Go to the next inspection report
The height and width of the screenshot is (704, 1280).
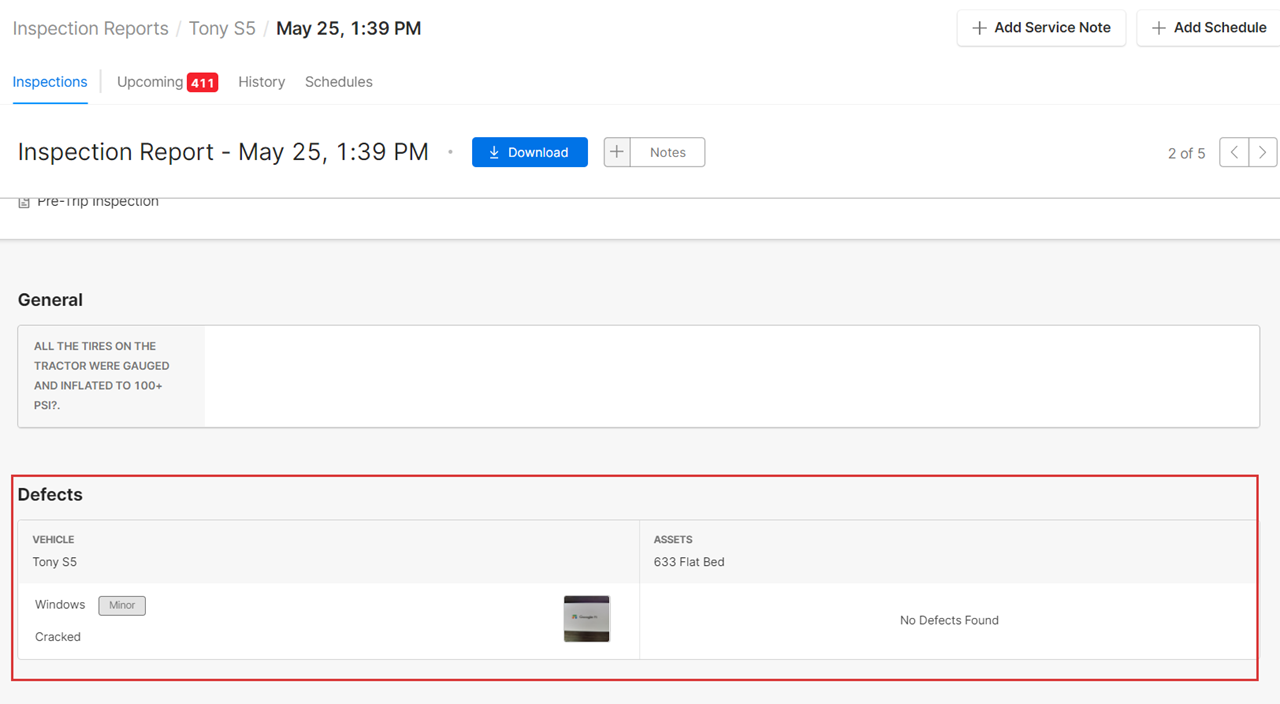click(x=1263, y=152)
